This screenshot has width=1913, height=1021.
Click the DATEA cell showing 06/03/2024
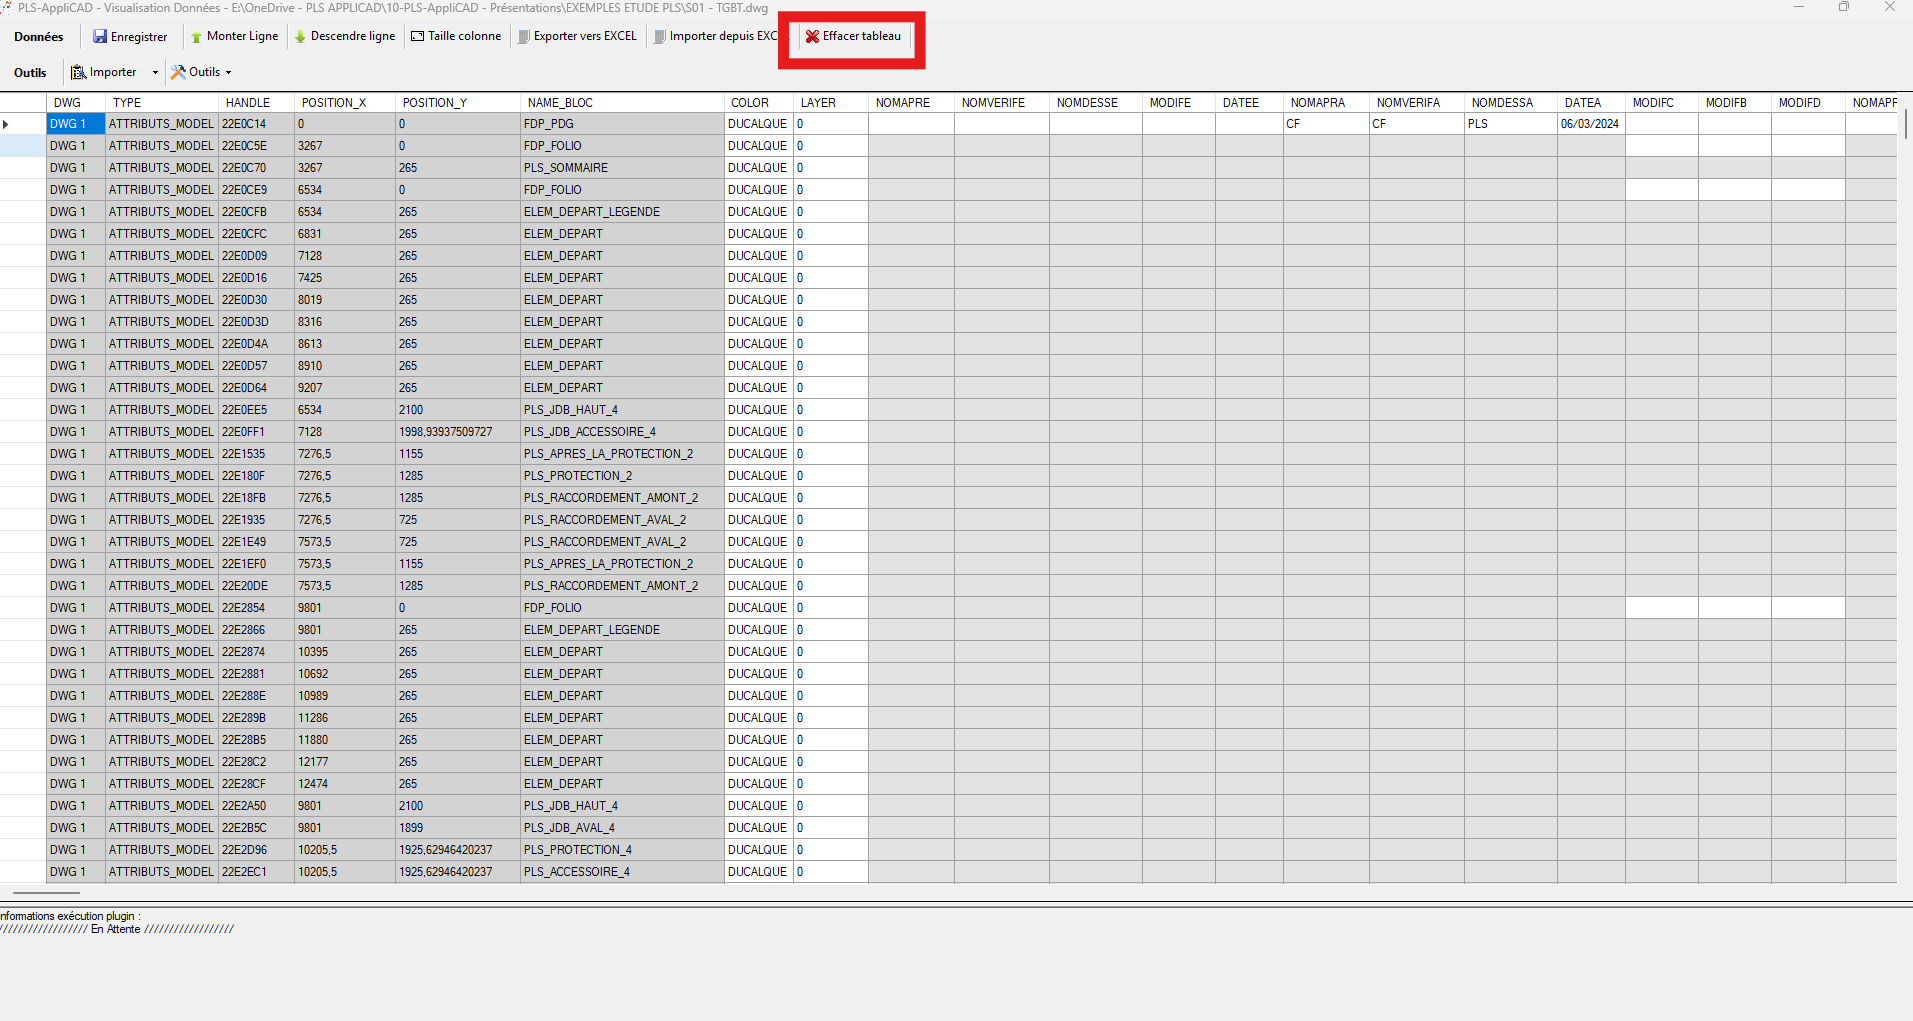[x=1590, y=125]
